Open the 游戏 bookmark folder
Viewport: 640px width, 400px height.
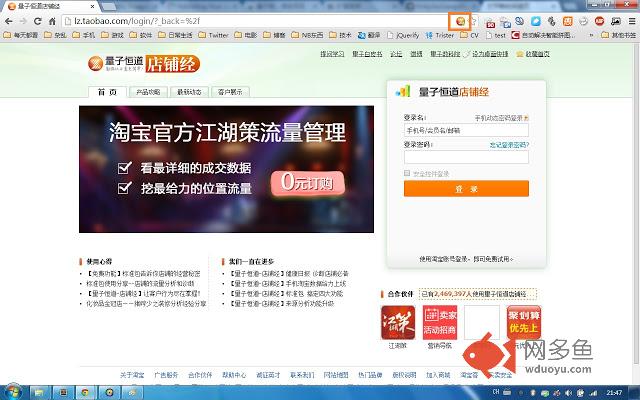[112, 36]
